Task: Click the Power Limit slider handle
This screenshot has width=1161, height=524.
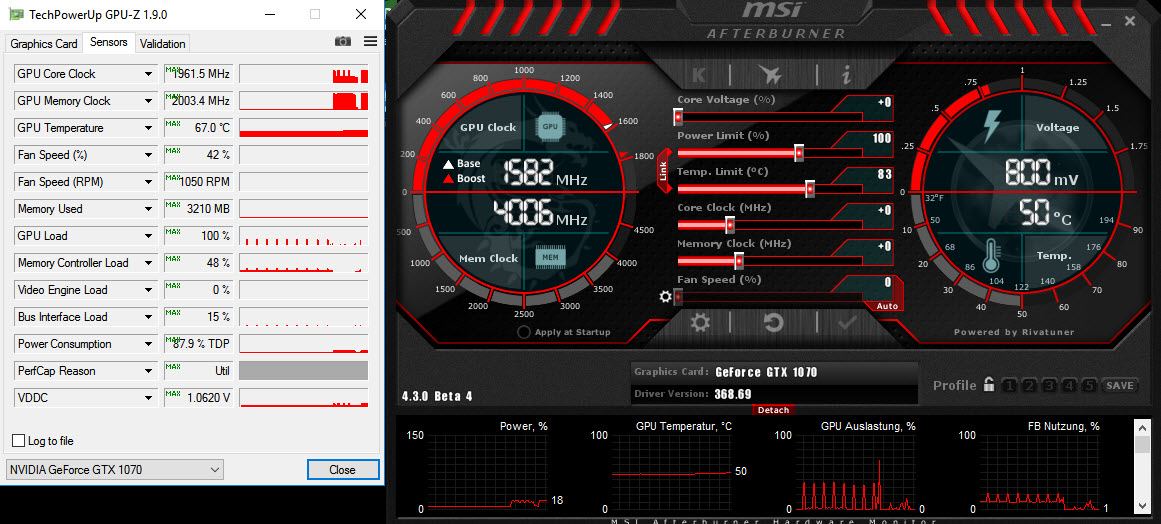Action: (799, 153)
